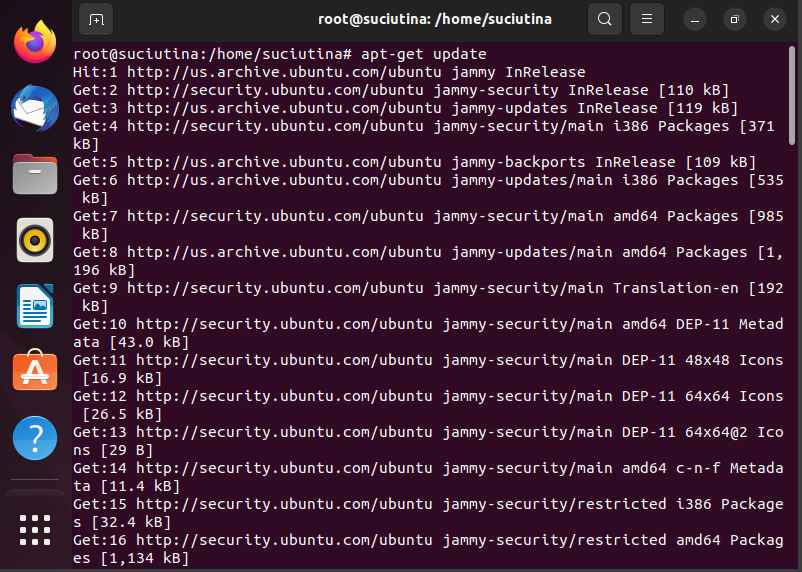Click the [16.9 kB] size text

pos(122,378)
